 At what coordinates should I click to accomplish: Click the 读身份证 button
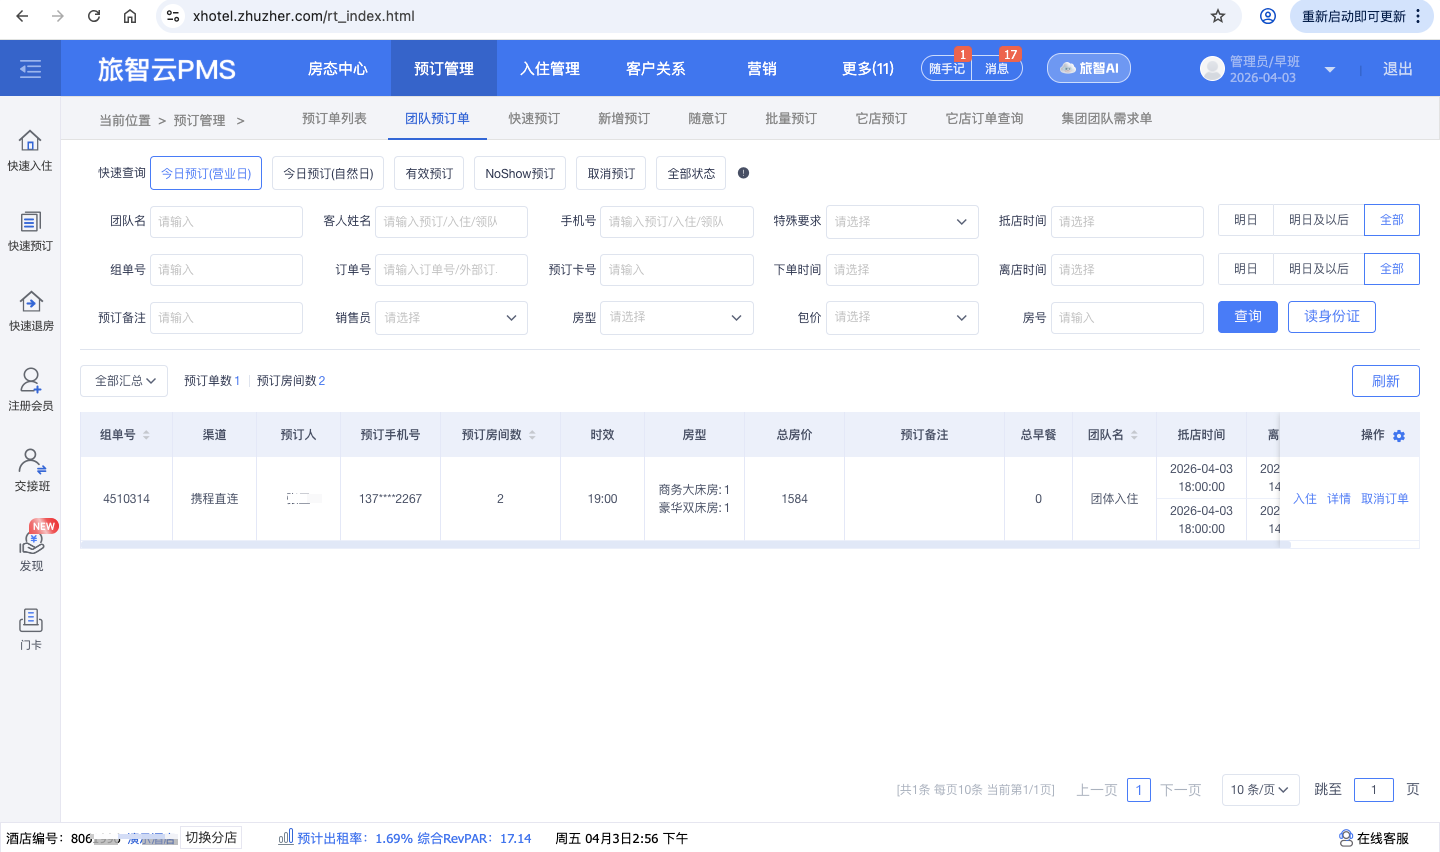coord(1332,317)
